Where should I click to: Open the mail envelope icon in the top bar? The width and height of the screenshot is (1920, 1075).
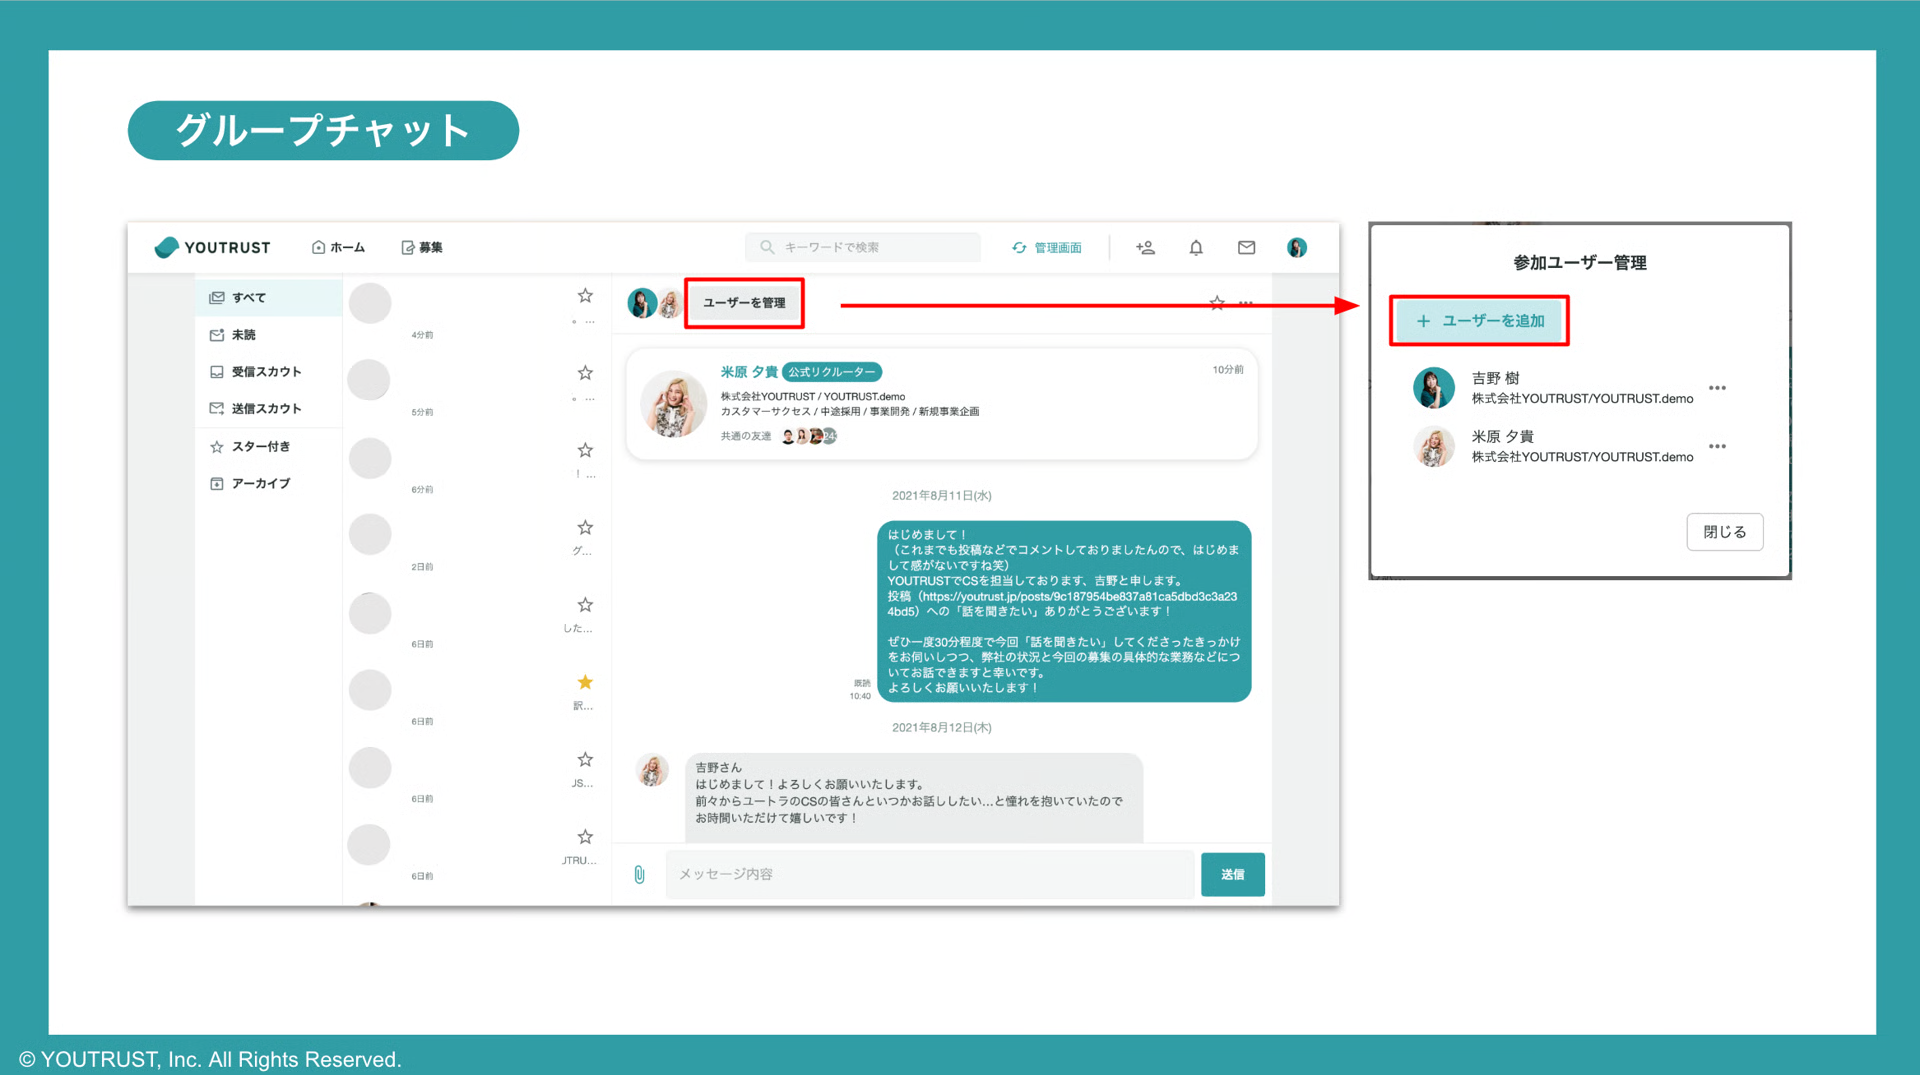pos(1246,247)
